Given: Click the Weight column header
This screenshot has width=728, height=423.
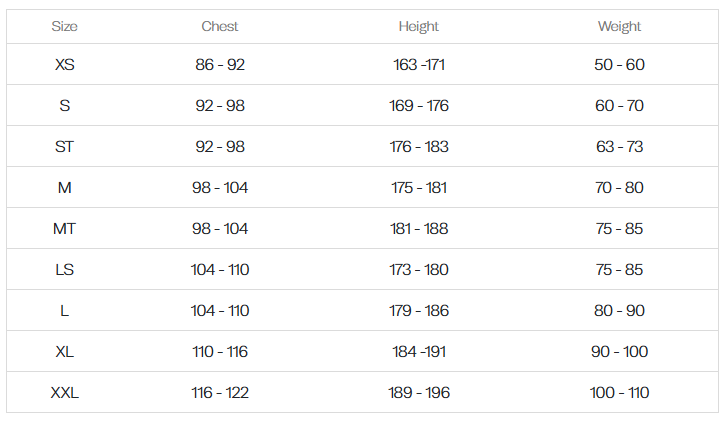Looking at the screenshot, I should point(619,26).
